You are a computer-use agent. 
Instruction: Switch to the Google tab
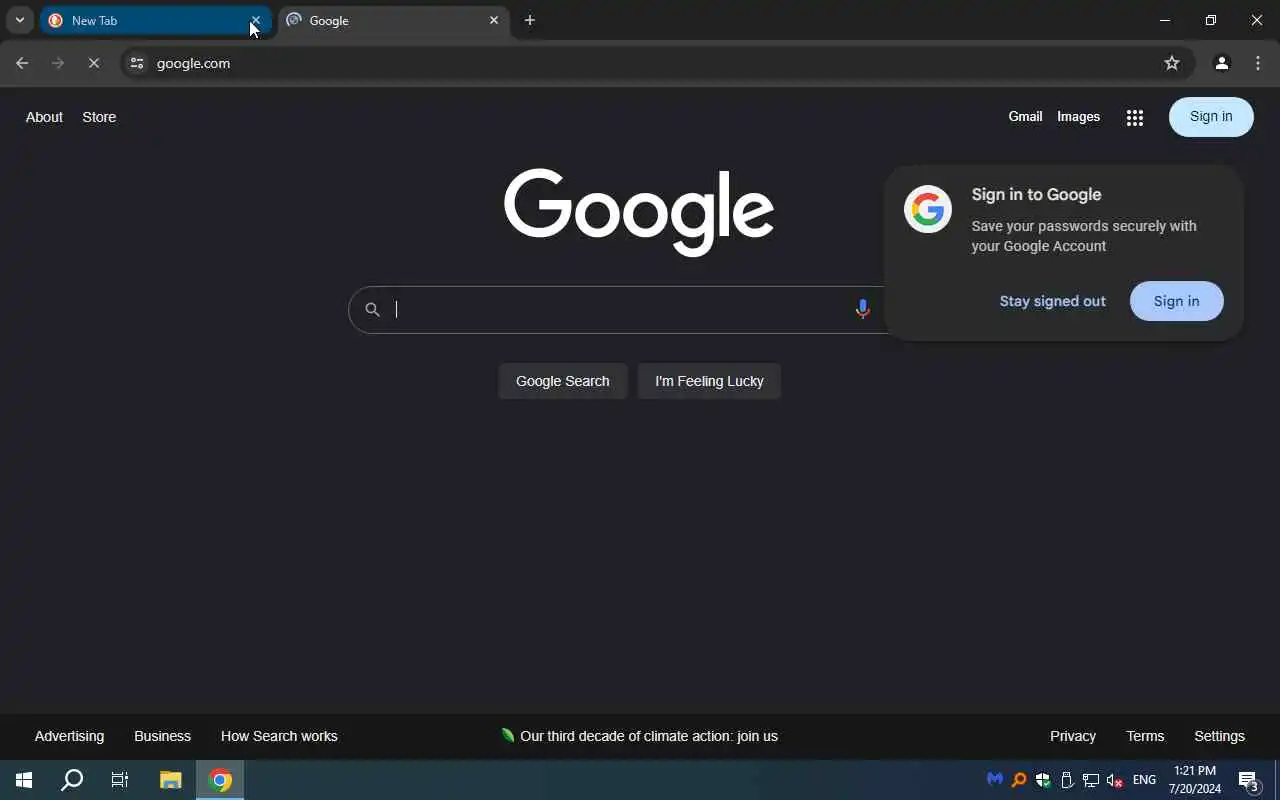tap(393, 20)
